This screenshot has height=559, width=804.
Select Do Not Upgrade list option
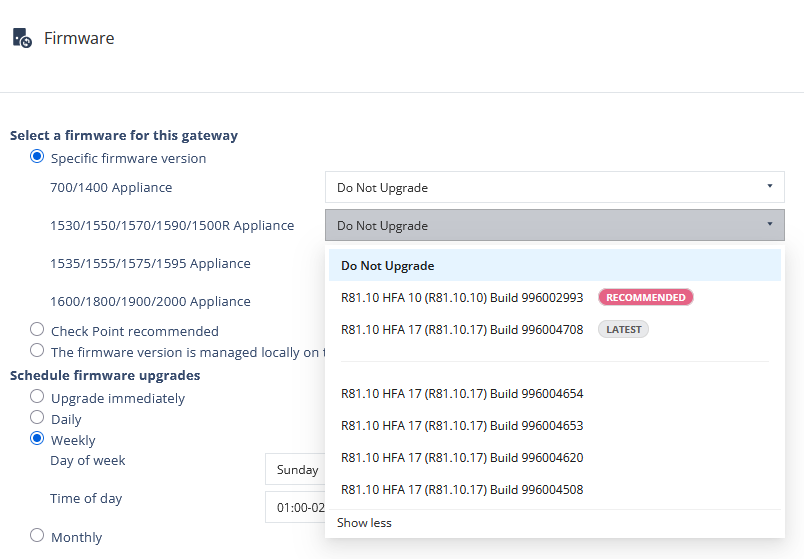[x=555, y=265]
